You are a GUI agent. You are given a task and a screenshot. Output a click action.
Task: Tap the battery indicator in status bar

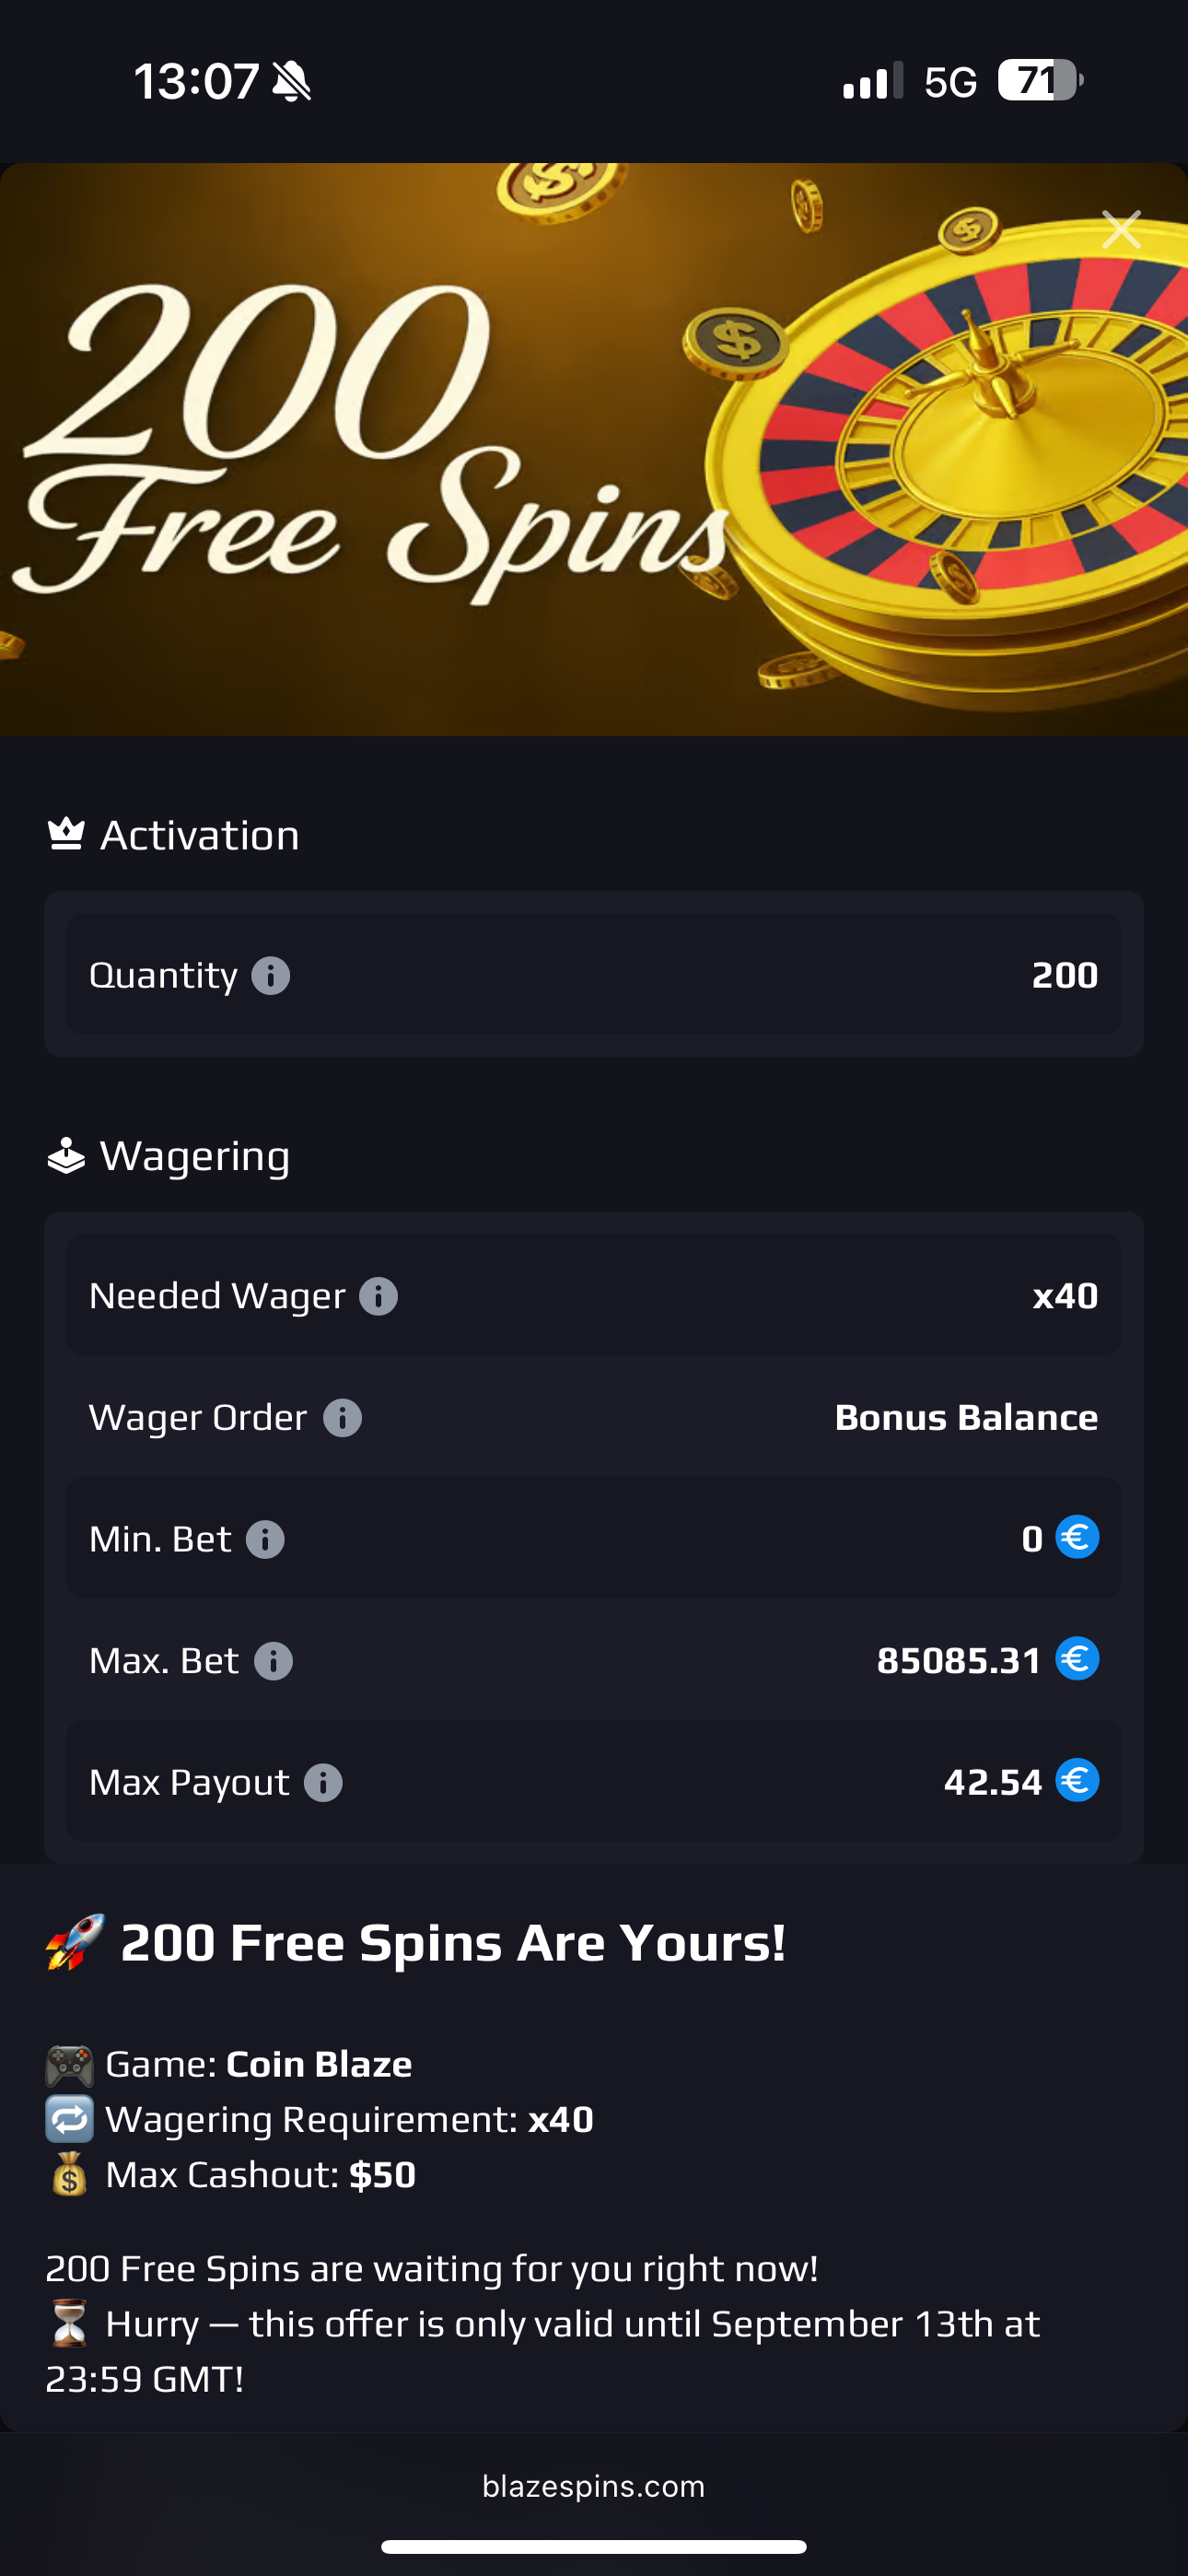[x=1039, y=81]
